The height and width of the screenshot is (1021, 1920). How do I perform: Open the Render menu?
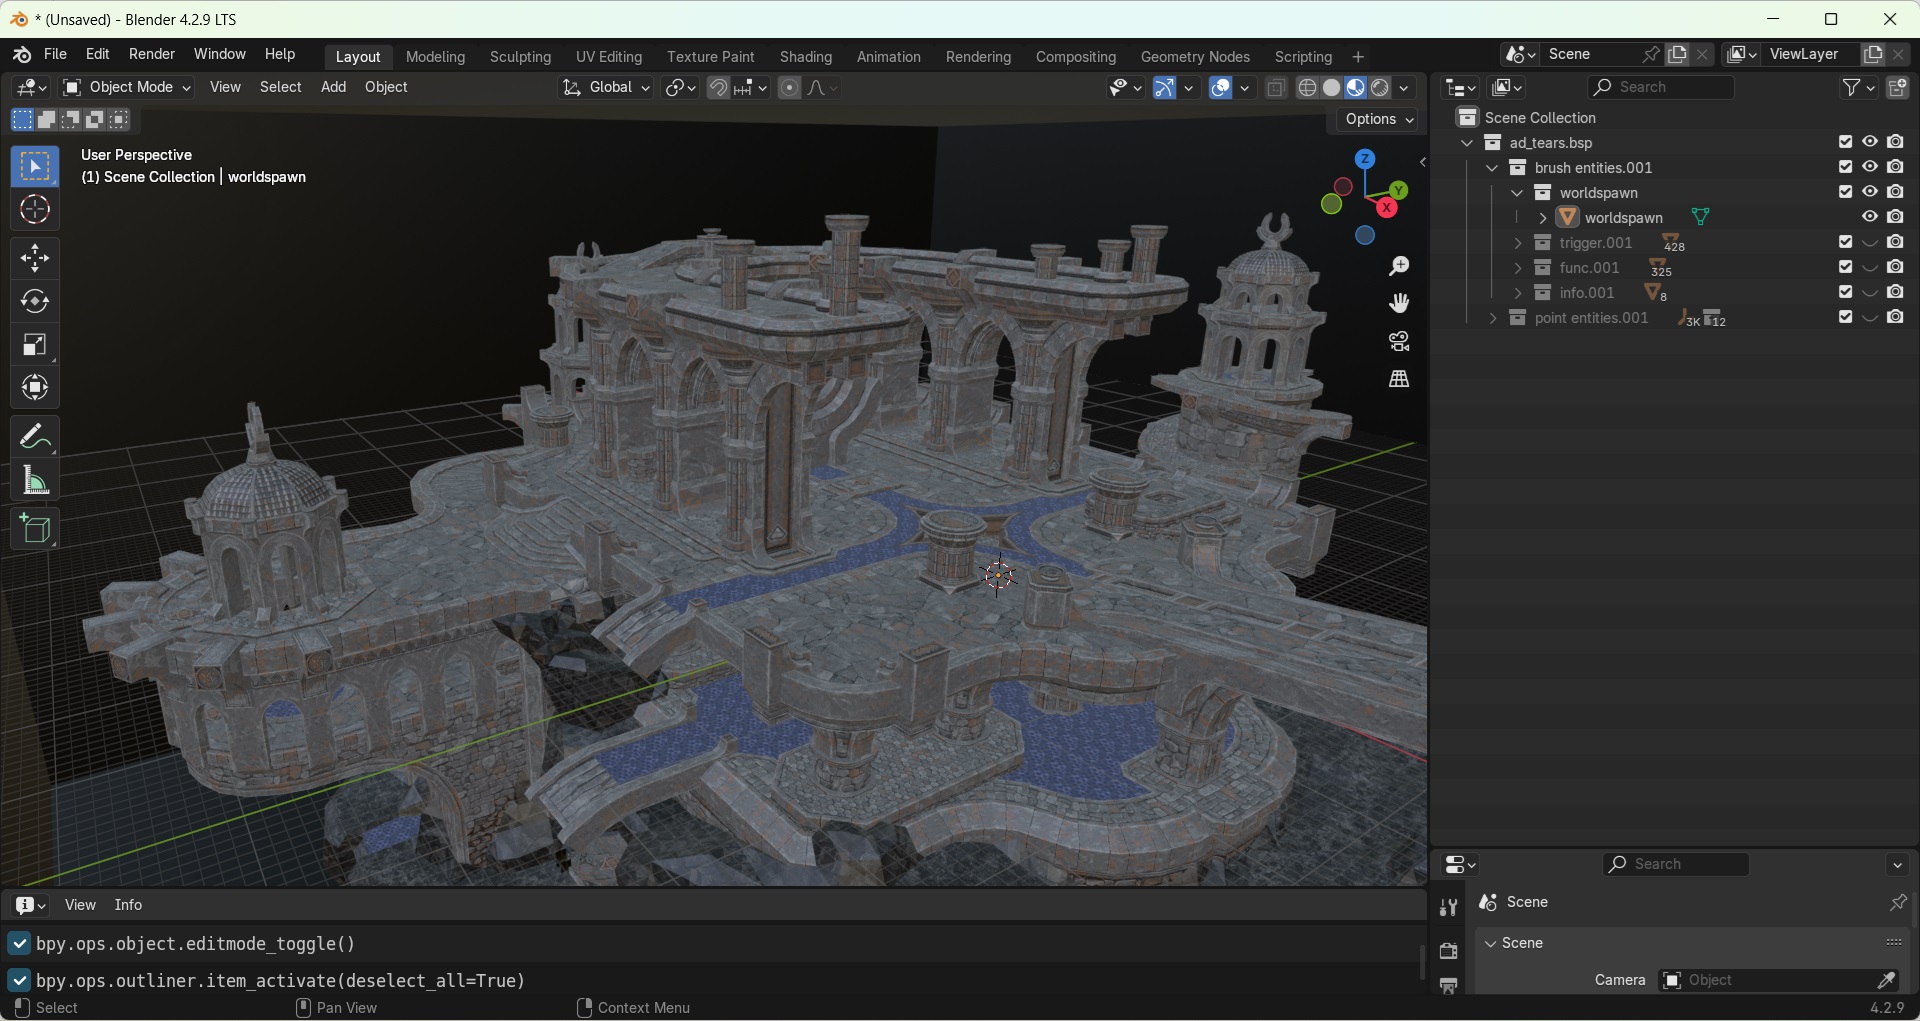click(152, 54)
